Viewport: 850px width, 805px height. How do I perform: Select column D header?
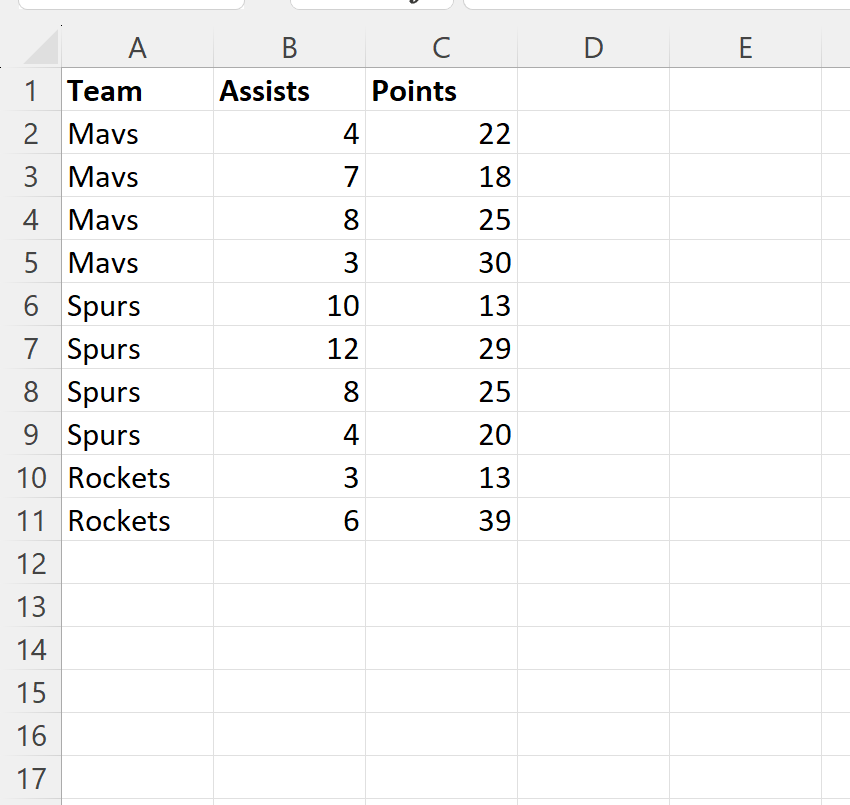593,47
